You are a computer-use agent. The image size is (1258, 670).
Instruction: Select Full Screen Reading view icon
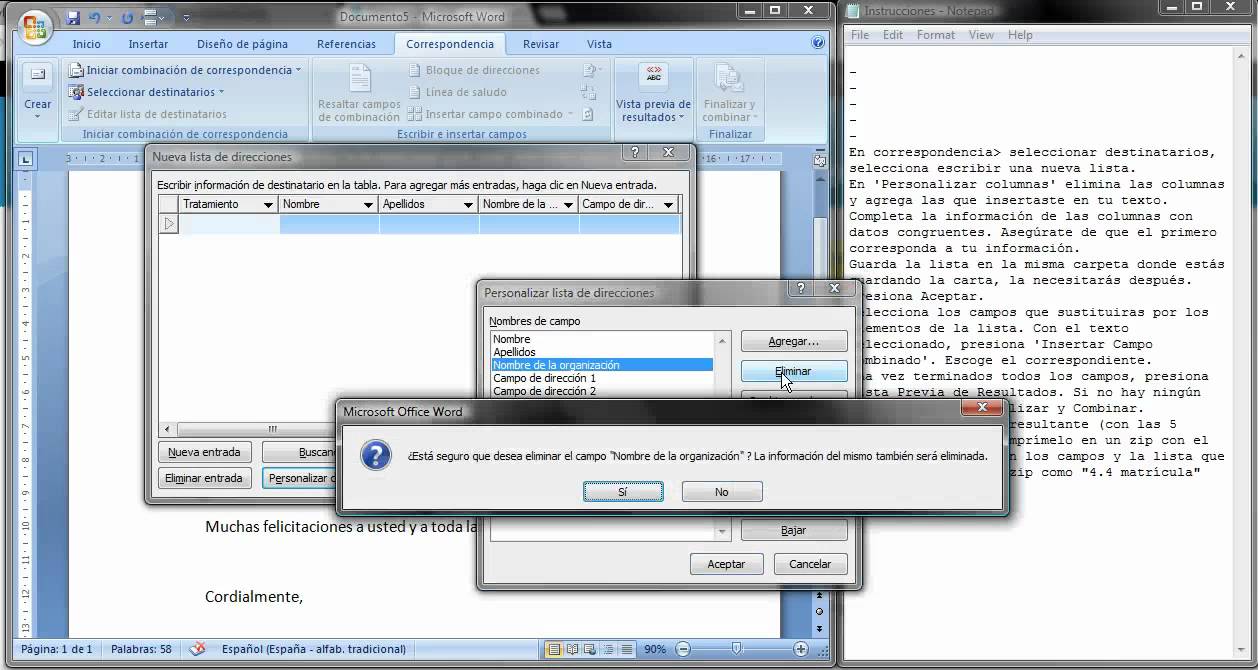[x=570, y=649]
